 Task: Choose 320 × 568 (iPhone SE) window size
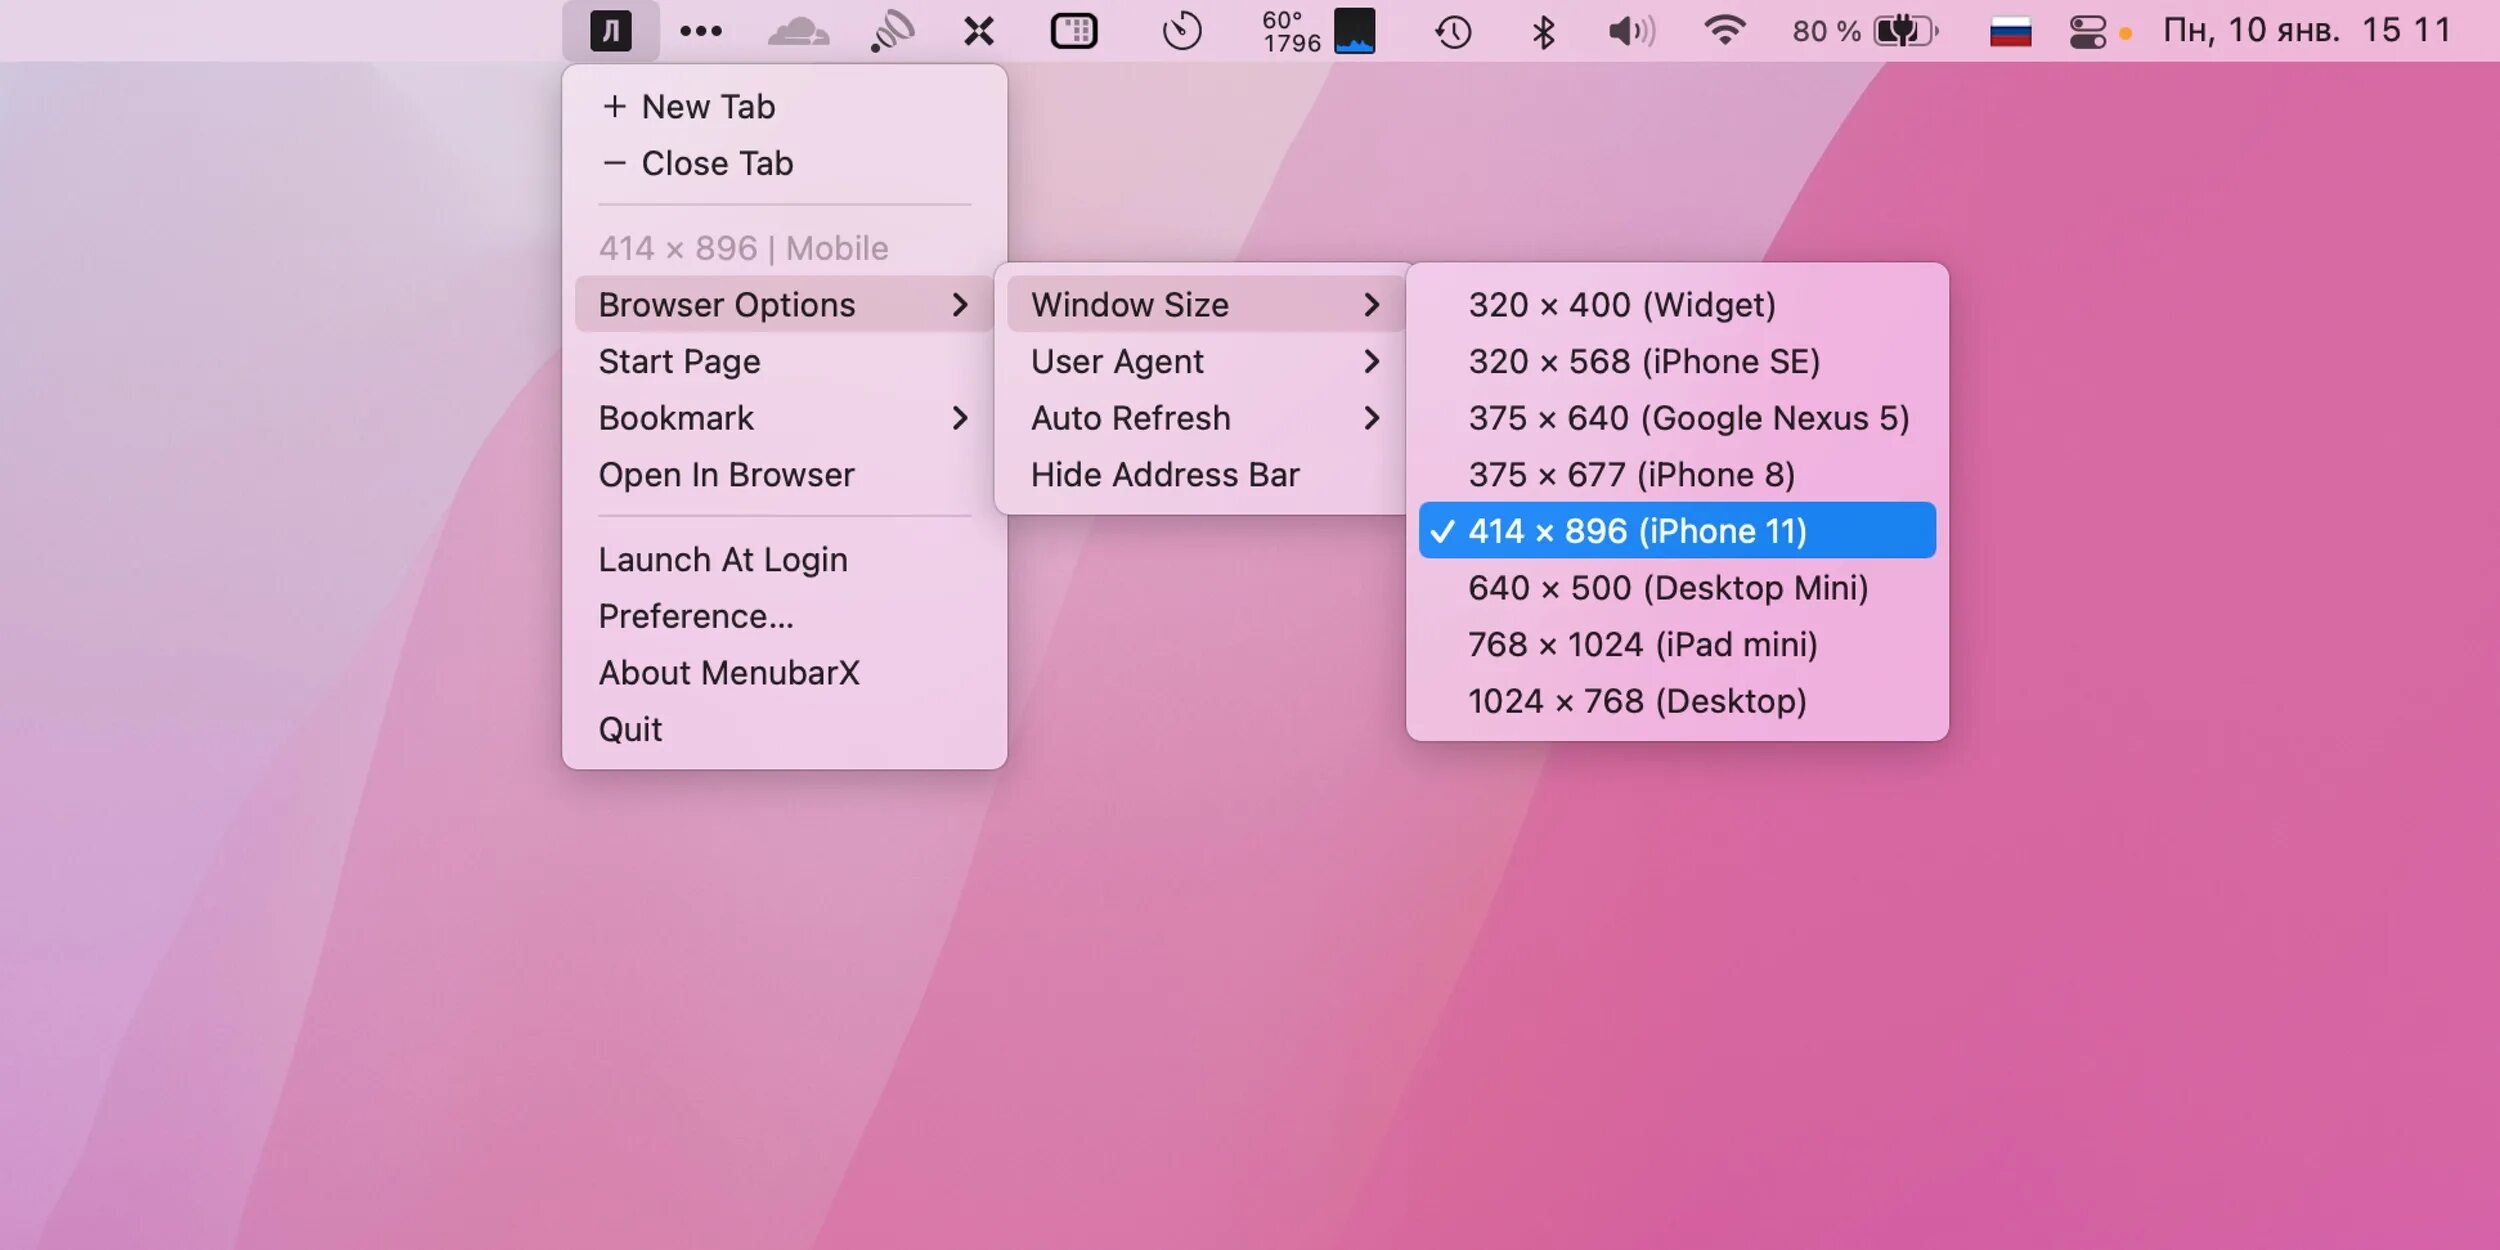click(1644, 361)
